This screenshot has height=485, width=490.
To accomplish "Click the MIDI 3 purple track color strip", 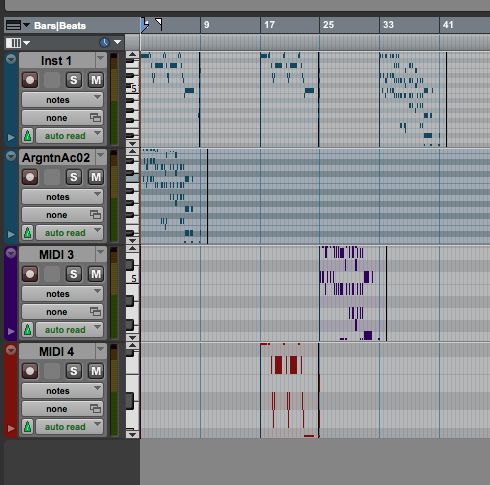I will (x=11, y=293).
